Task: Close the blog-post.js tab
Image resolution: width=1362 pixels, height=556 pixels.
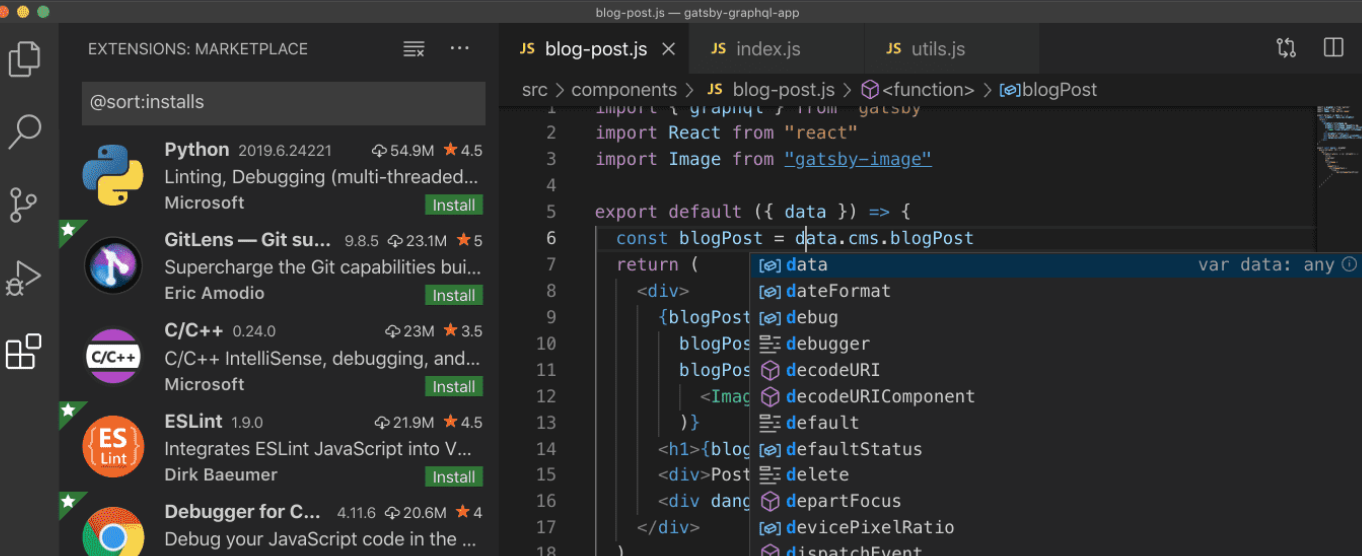Action: click(669, 49)
